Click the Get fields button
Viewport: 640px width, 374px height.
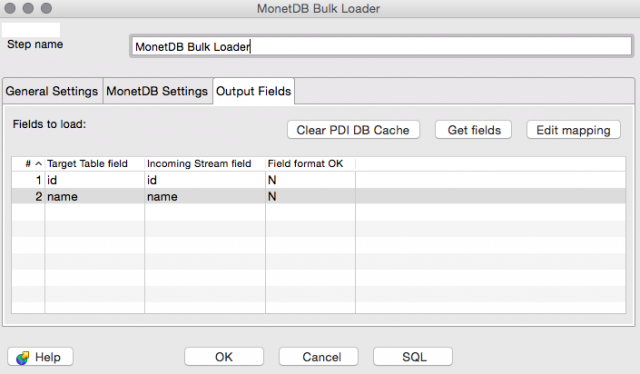click(x=473, y=130)
